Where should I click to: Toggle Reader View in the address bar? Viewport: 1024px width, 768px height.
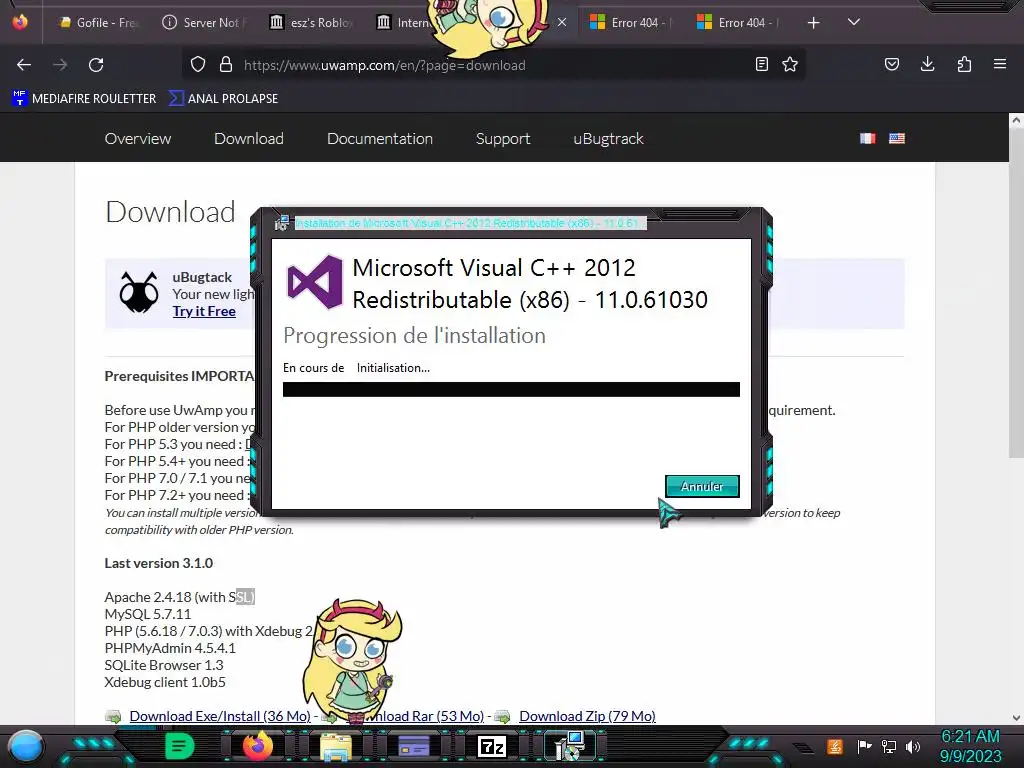761,65
